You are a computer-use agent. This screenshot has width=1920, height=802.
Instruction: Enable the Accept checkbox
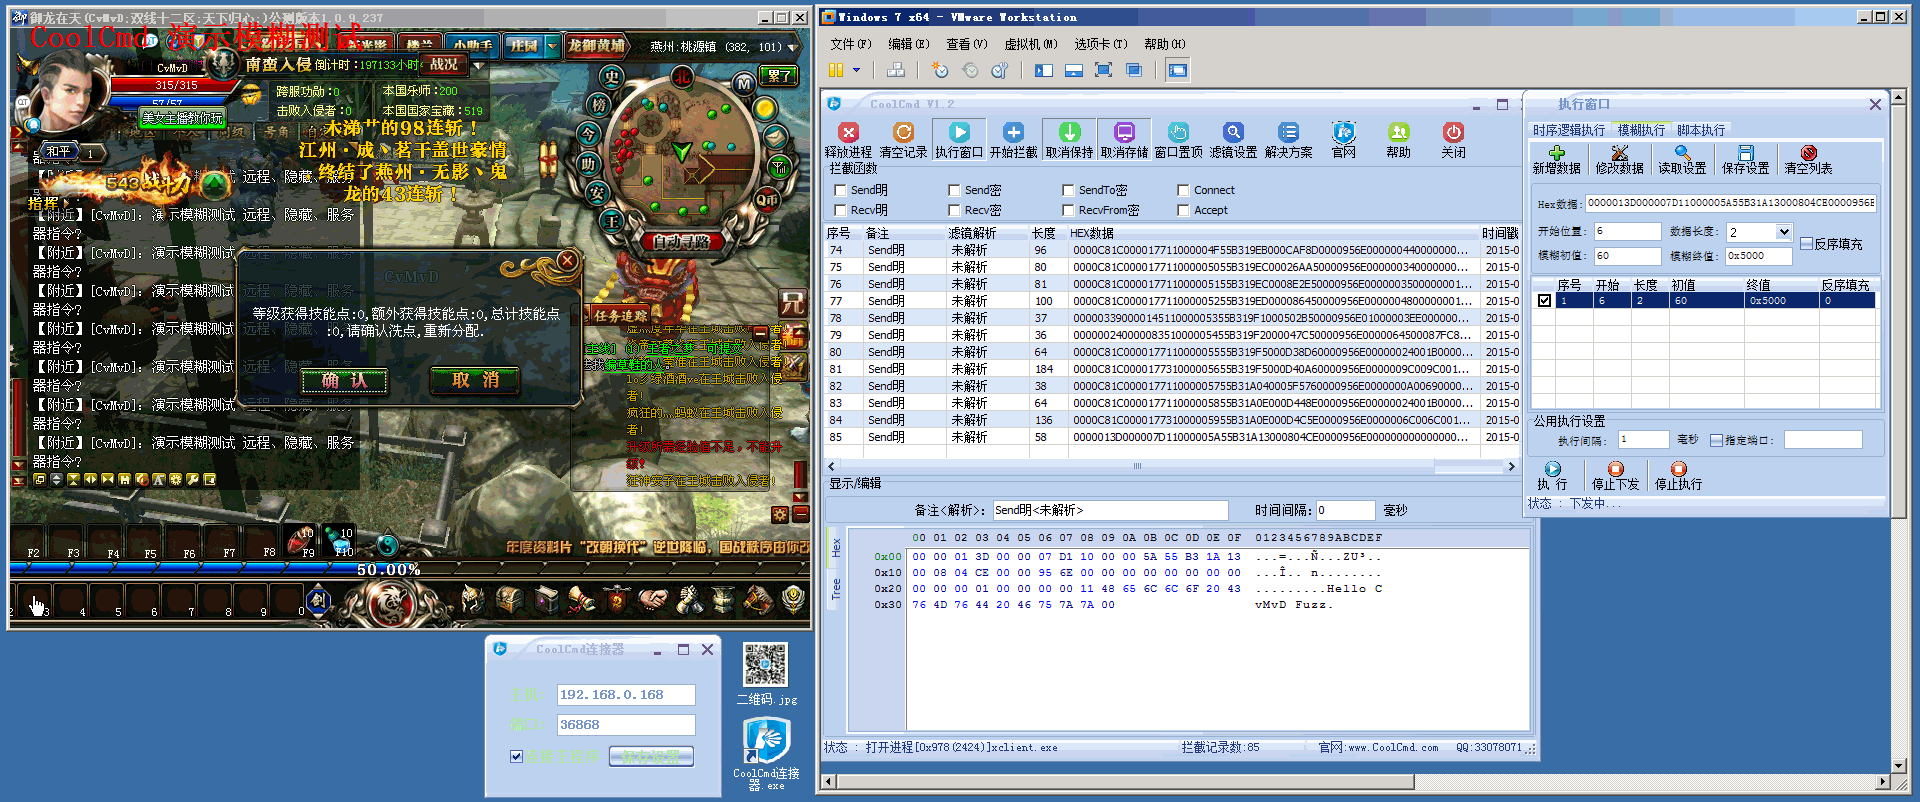tap(1183, 210)
